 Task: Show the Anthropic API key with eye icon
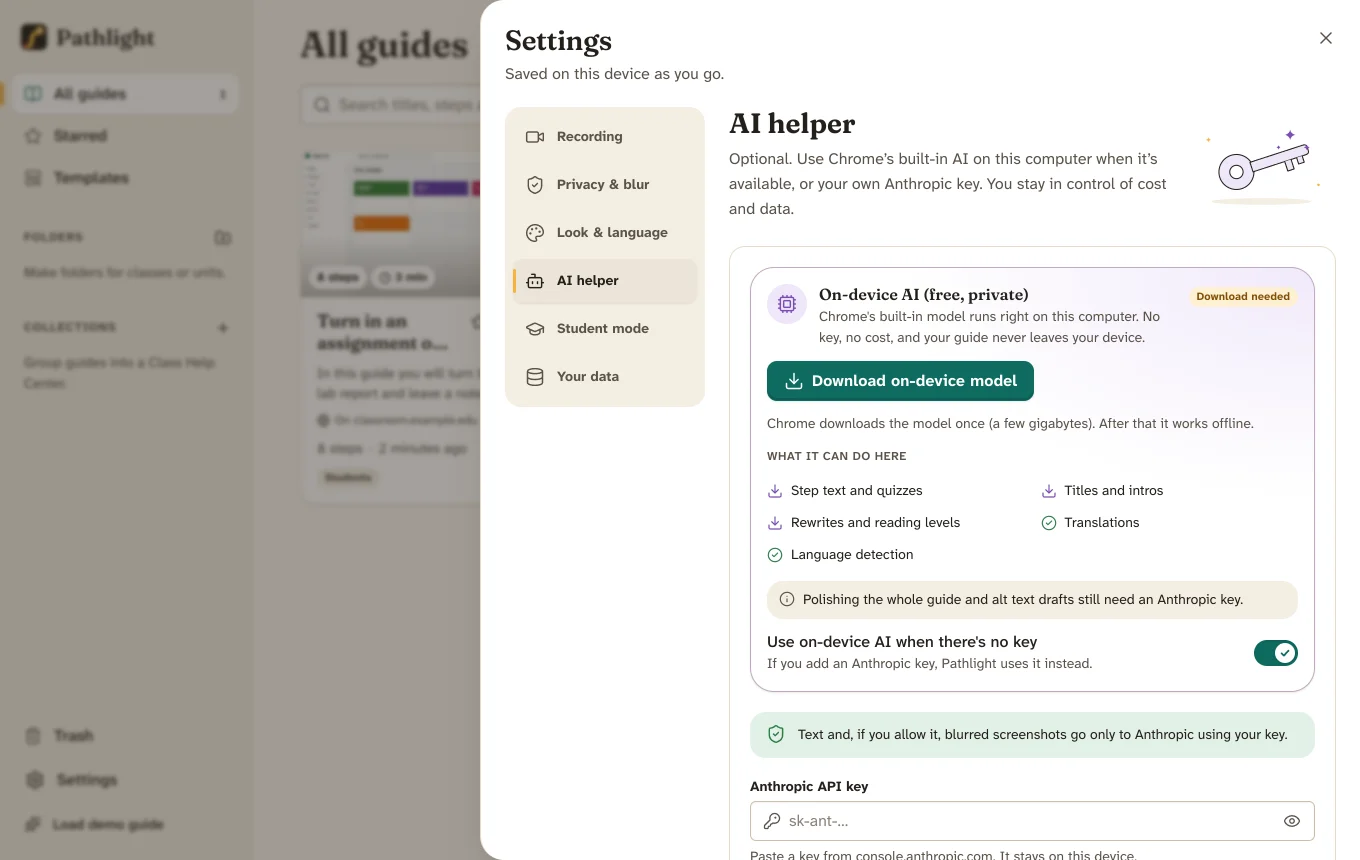click(1292, 821)
